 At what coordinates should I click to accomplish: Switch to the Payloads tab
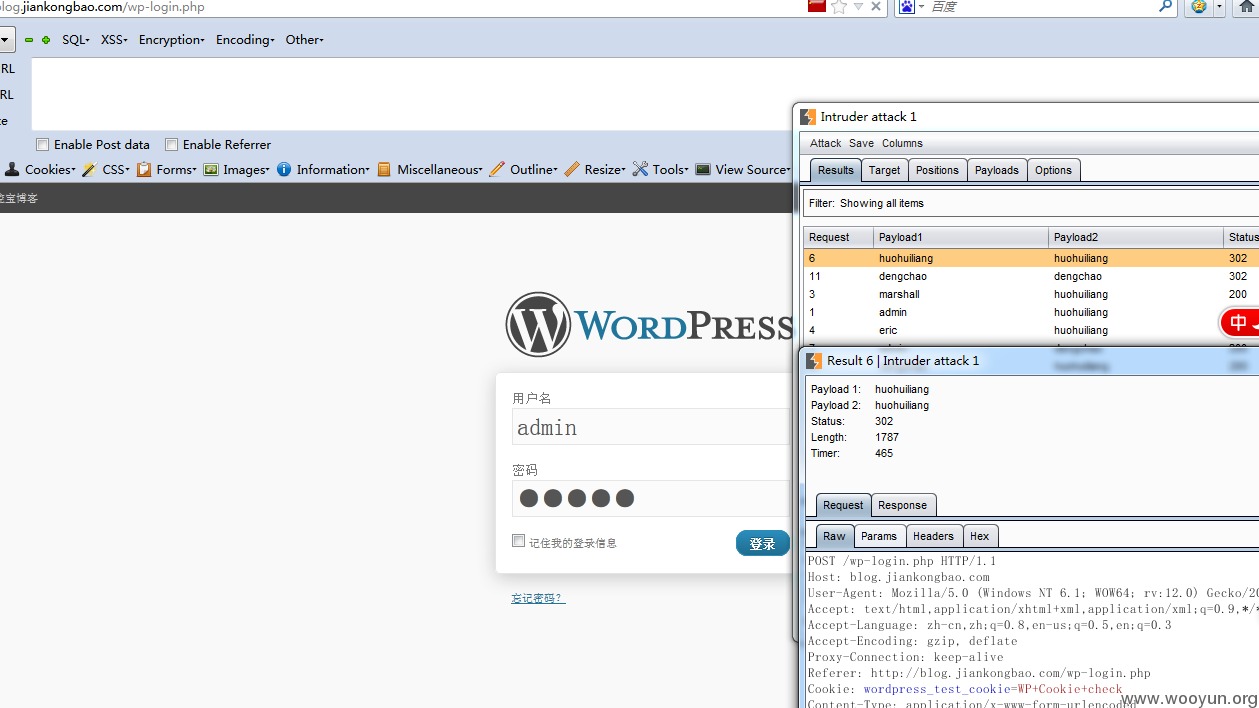tap(997, 170)
